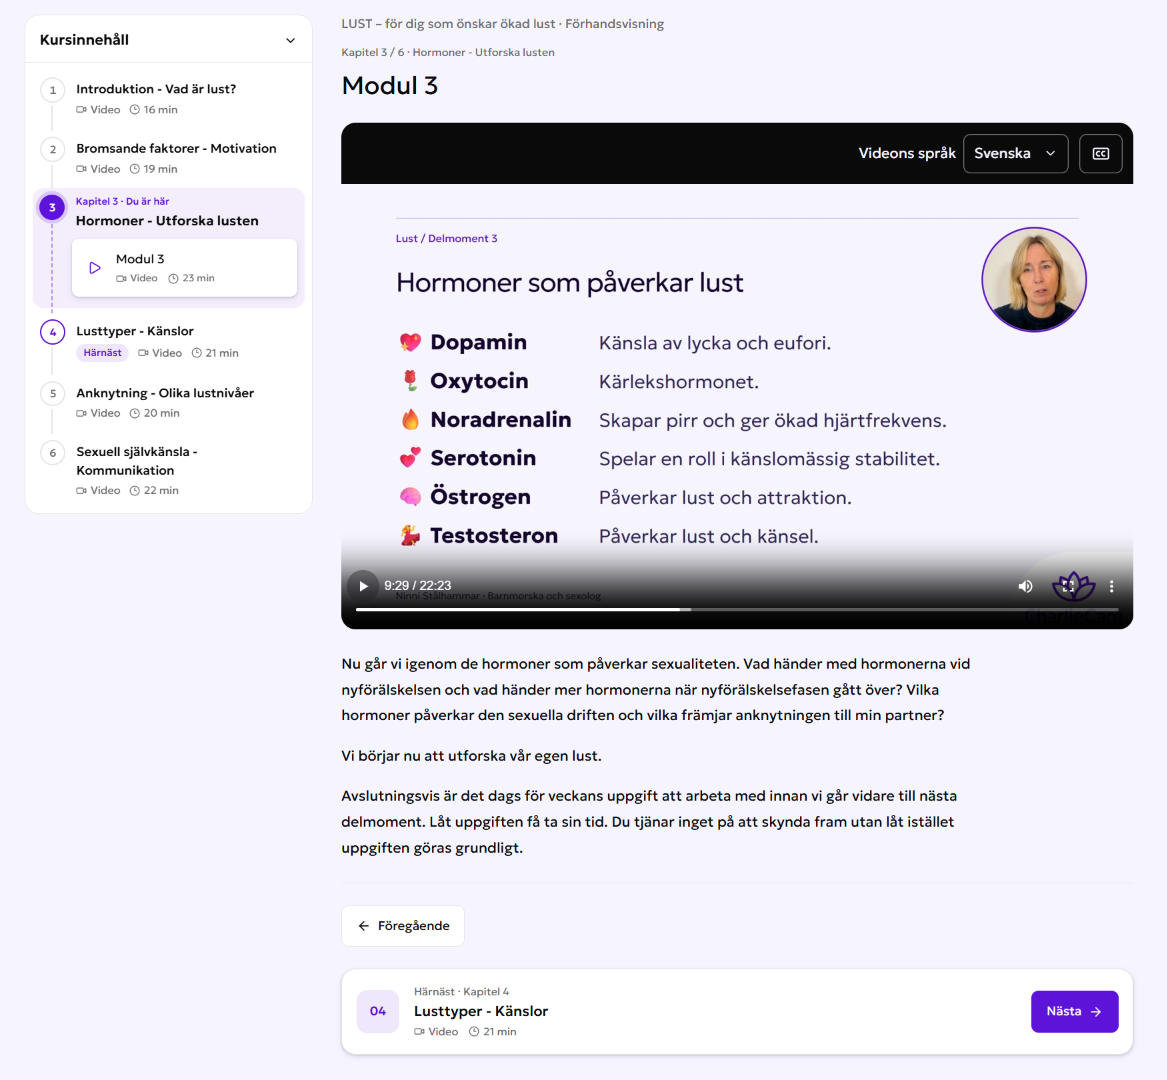Screen dimensions: 1167x1080
Task: Click the Härnäst · Kapitel 4 label
Action: click(461, 991)
